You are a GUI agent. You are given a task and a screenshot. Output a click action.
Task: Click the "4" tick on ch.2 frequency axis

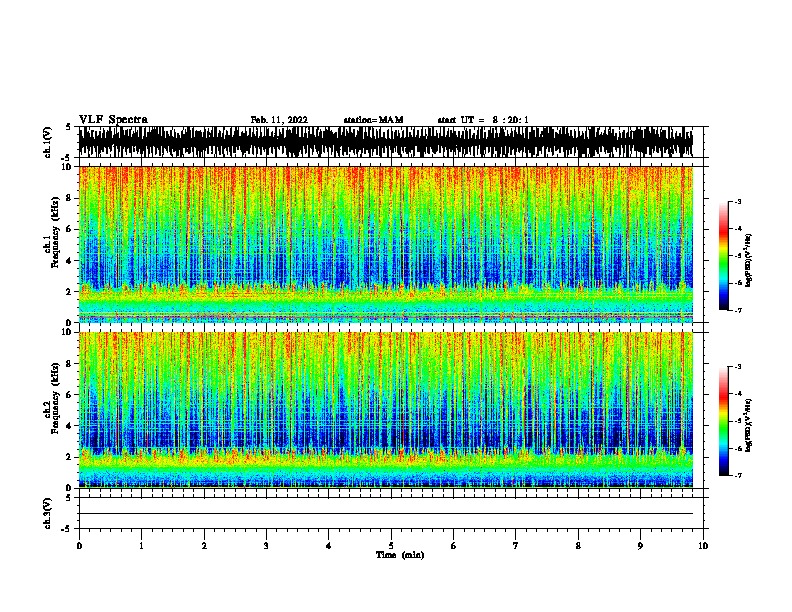click(x=70, y=426)
